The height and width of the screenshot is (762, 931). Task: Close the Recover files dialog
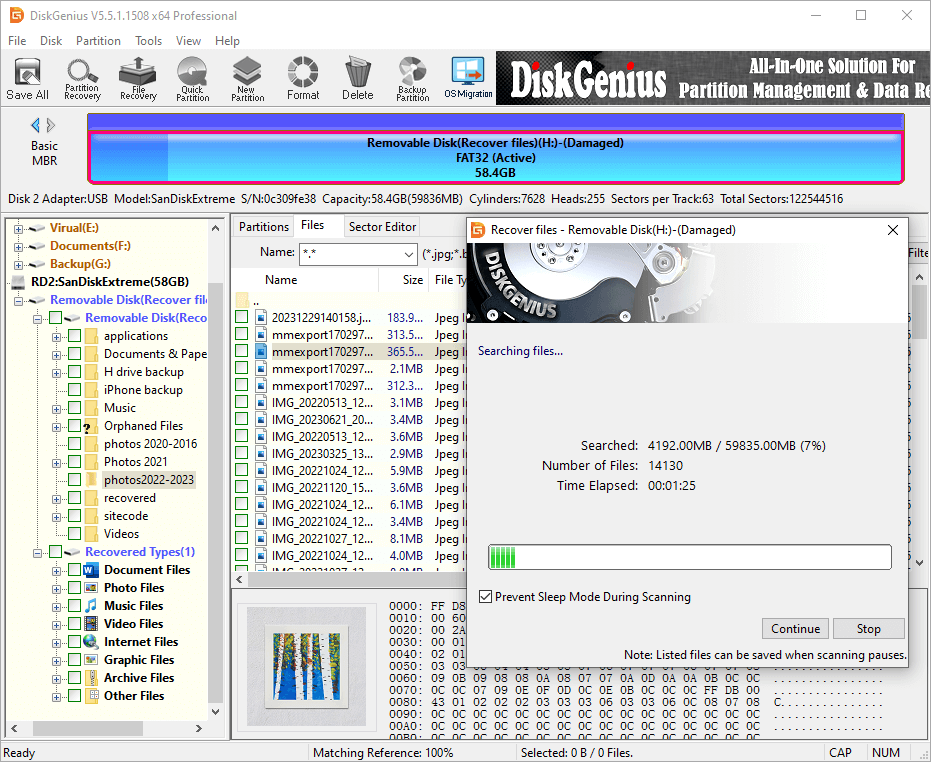pos(893,230)
